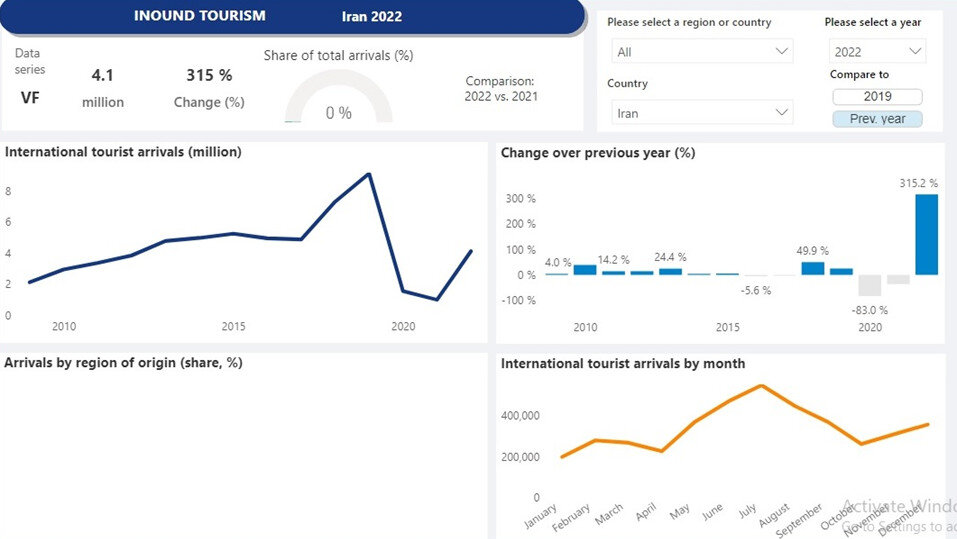Click the July peak on the monthly line
The image size is (957, 539).
coord(762,385)
